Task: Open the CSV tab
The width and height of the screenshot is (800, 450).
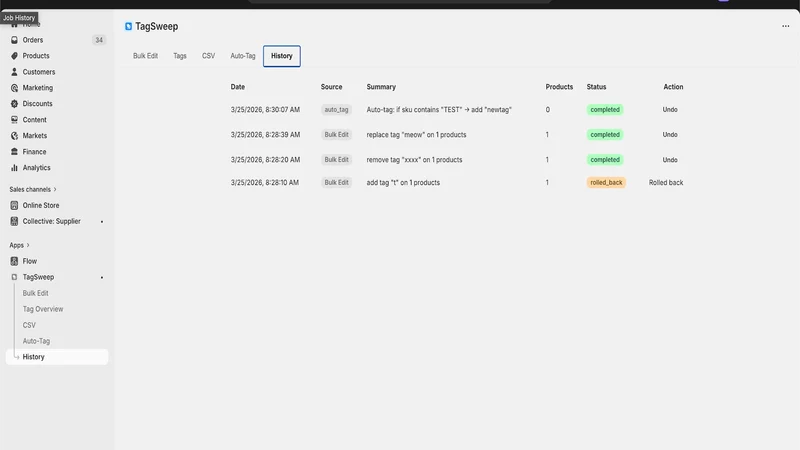Action: (x=208, y=56)
